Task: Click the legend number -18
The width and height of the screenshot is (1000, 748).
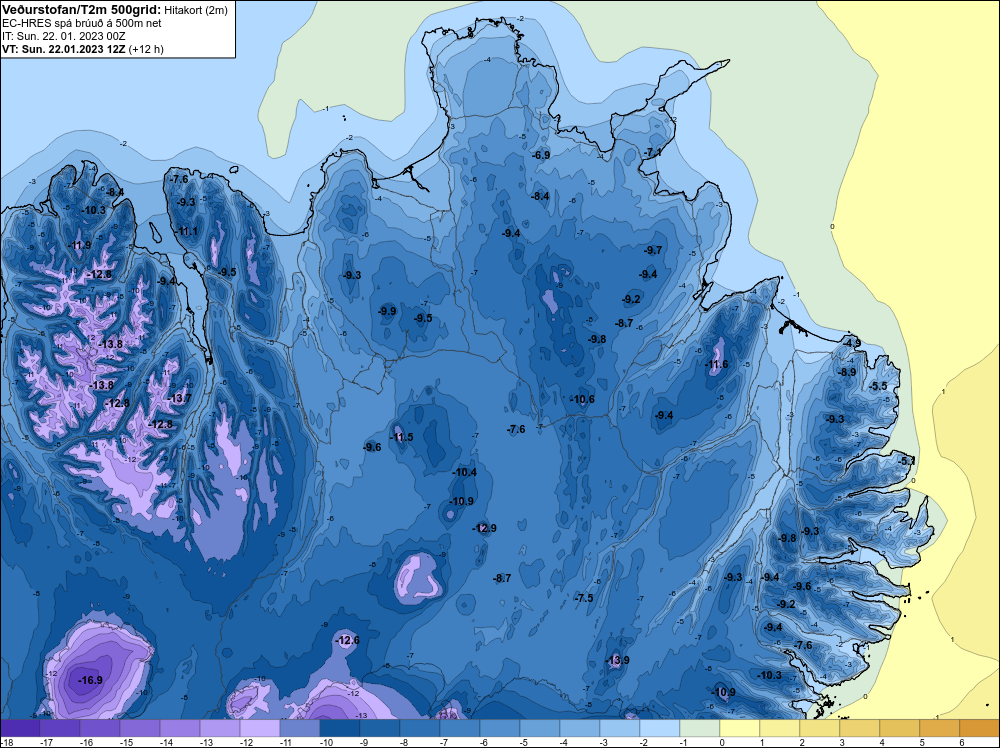Action: [x=6, y=742]
